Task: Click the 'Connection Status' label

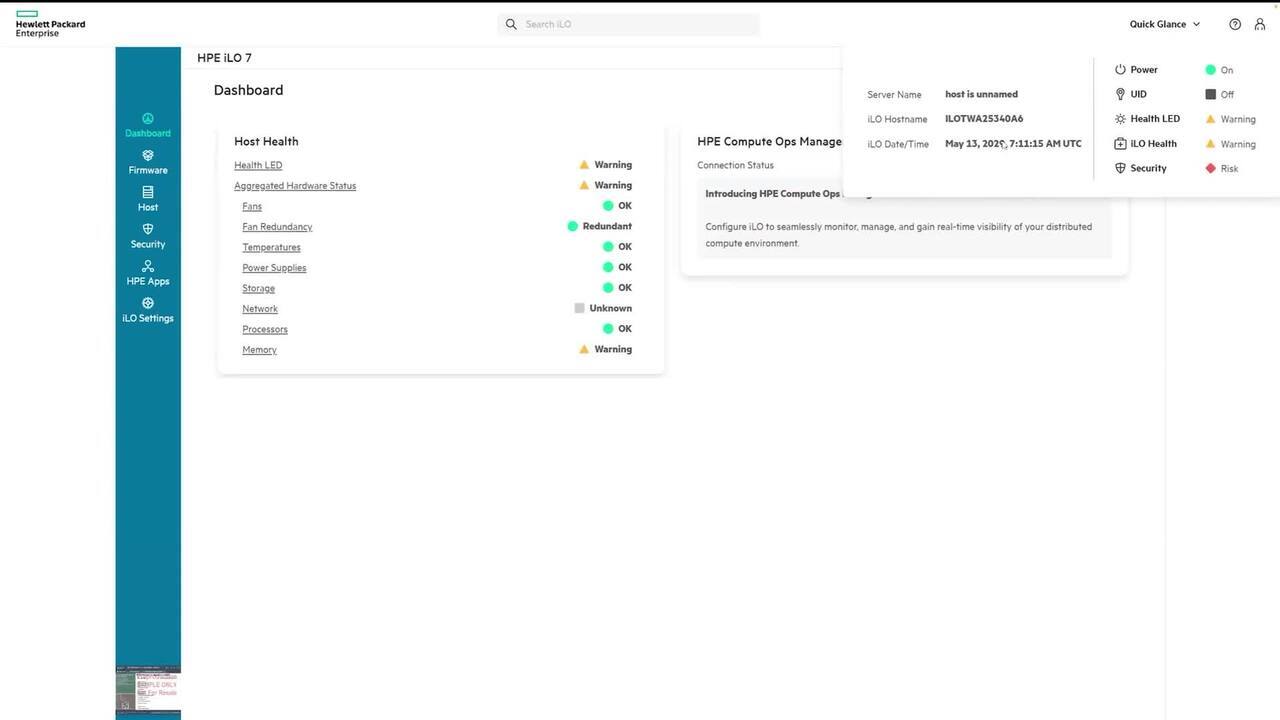Action: (x=735, y=165)
